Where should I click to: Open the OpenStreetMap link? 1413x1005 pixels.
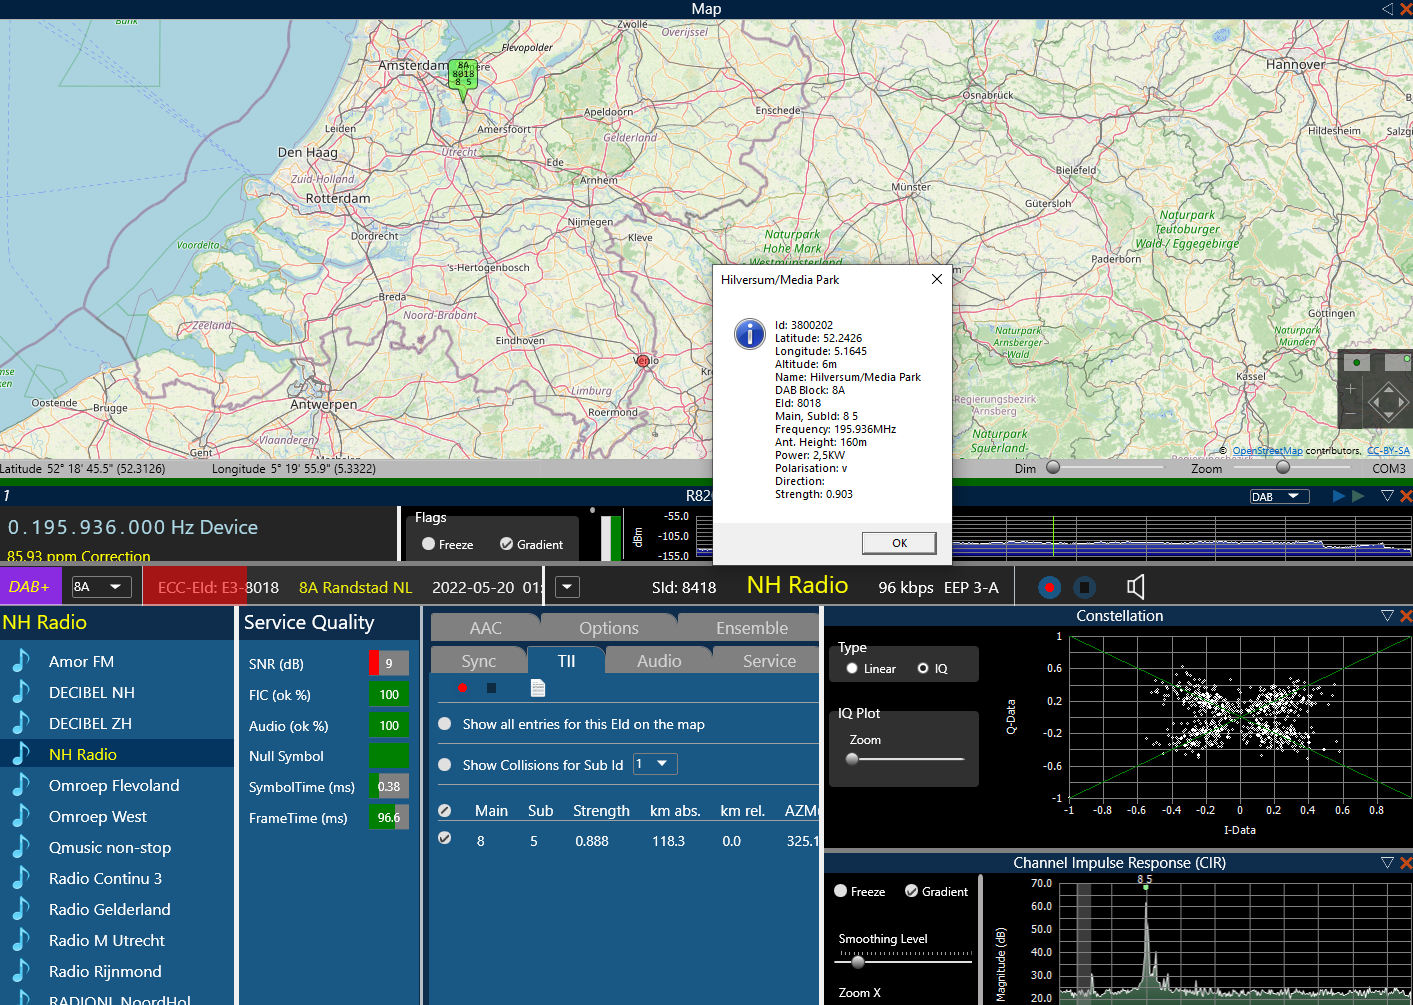pos(1267,451)
